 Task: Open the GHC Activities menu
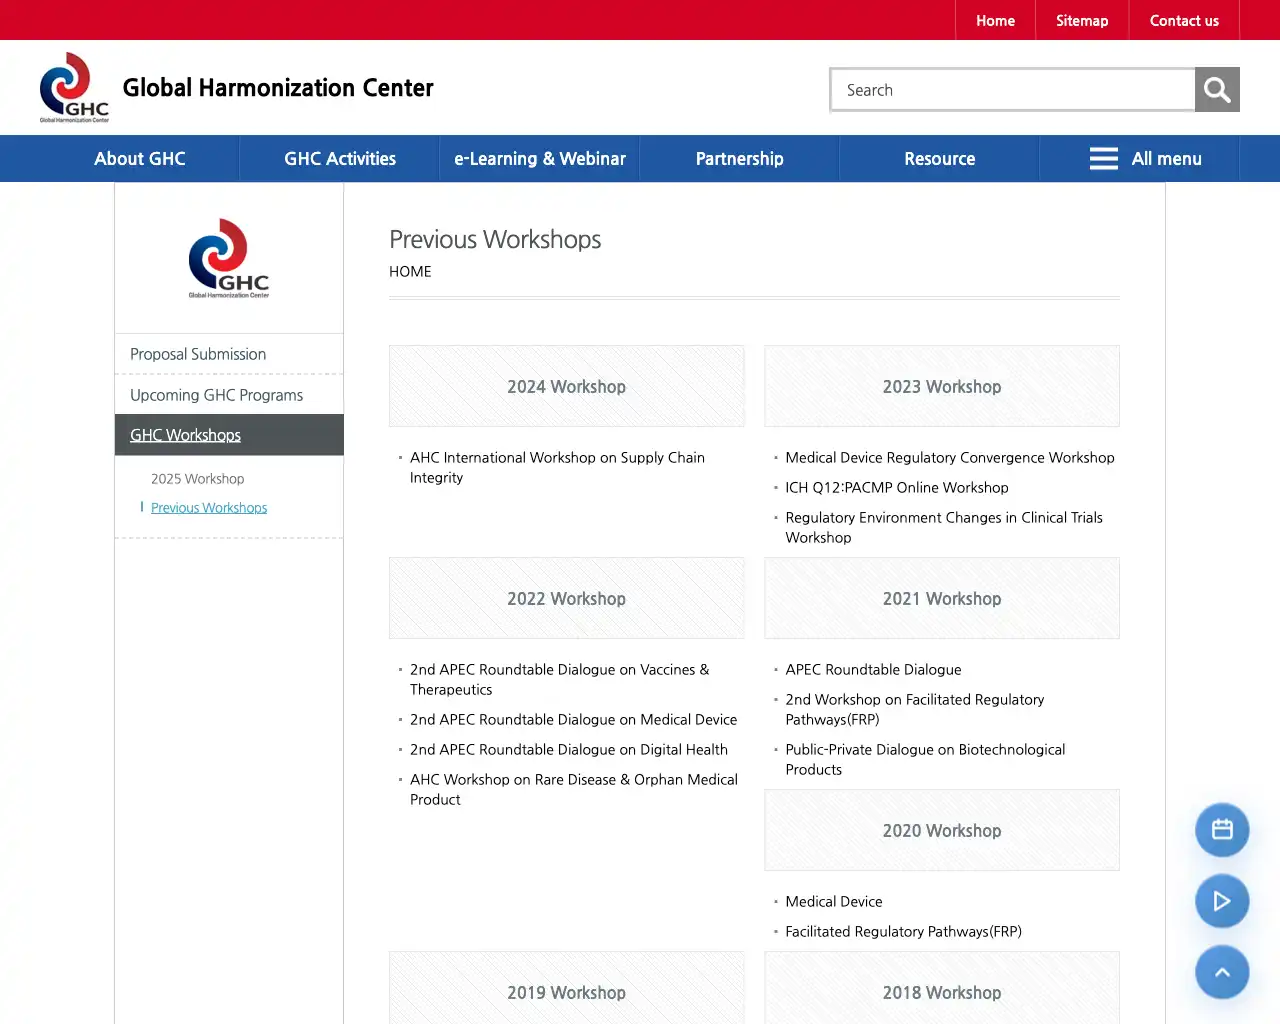[x=339, y=158]
